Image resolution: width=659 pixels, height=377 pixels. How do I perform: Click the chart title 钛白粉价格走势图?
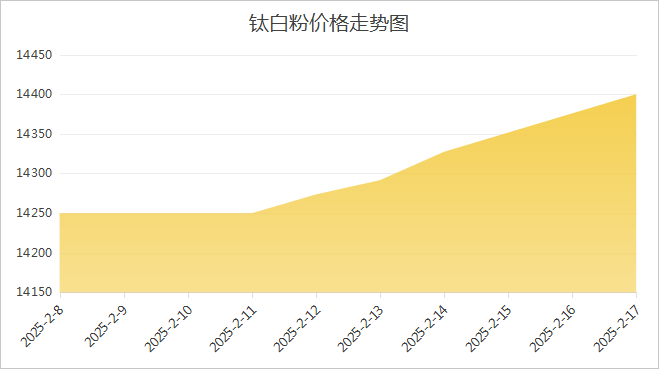pos(329,23)
